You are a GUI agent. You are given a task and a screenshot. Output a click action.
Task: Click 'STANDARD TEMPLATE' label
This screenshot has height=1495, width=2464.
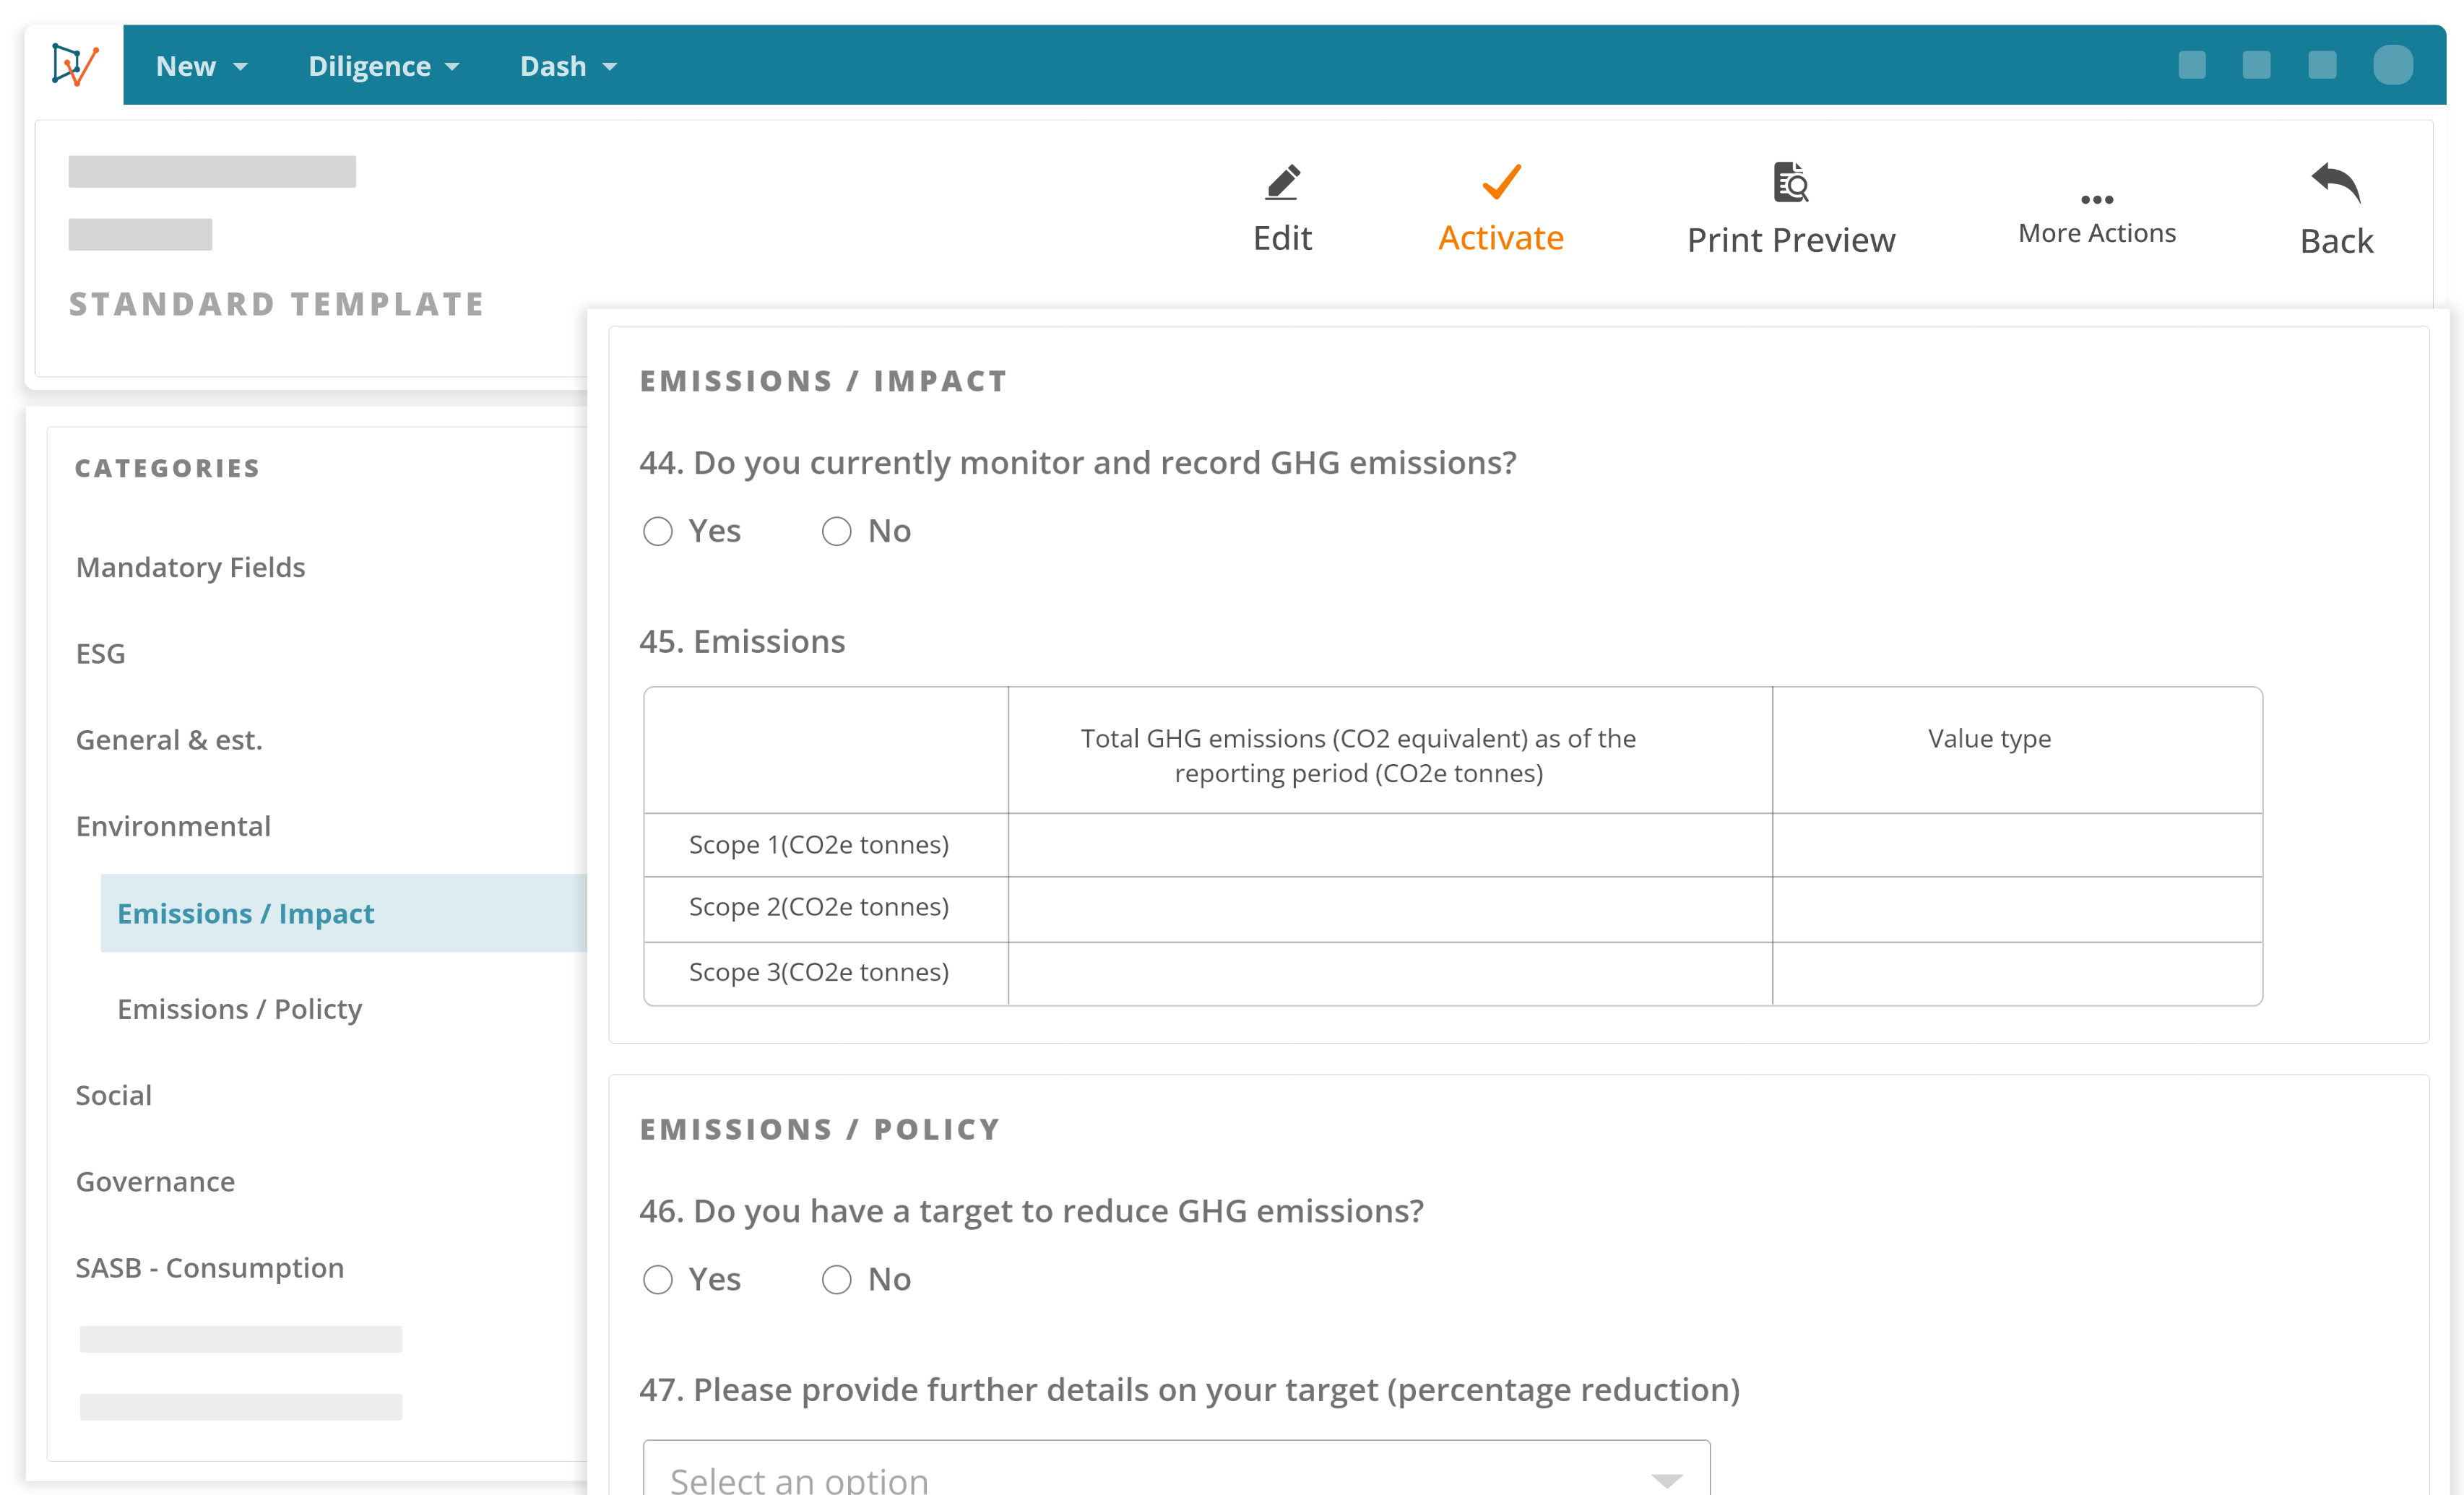[276, 304]
